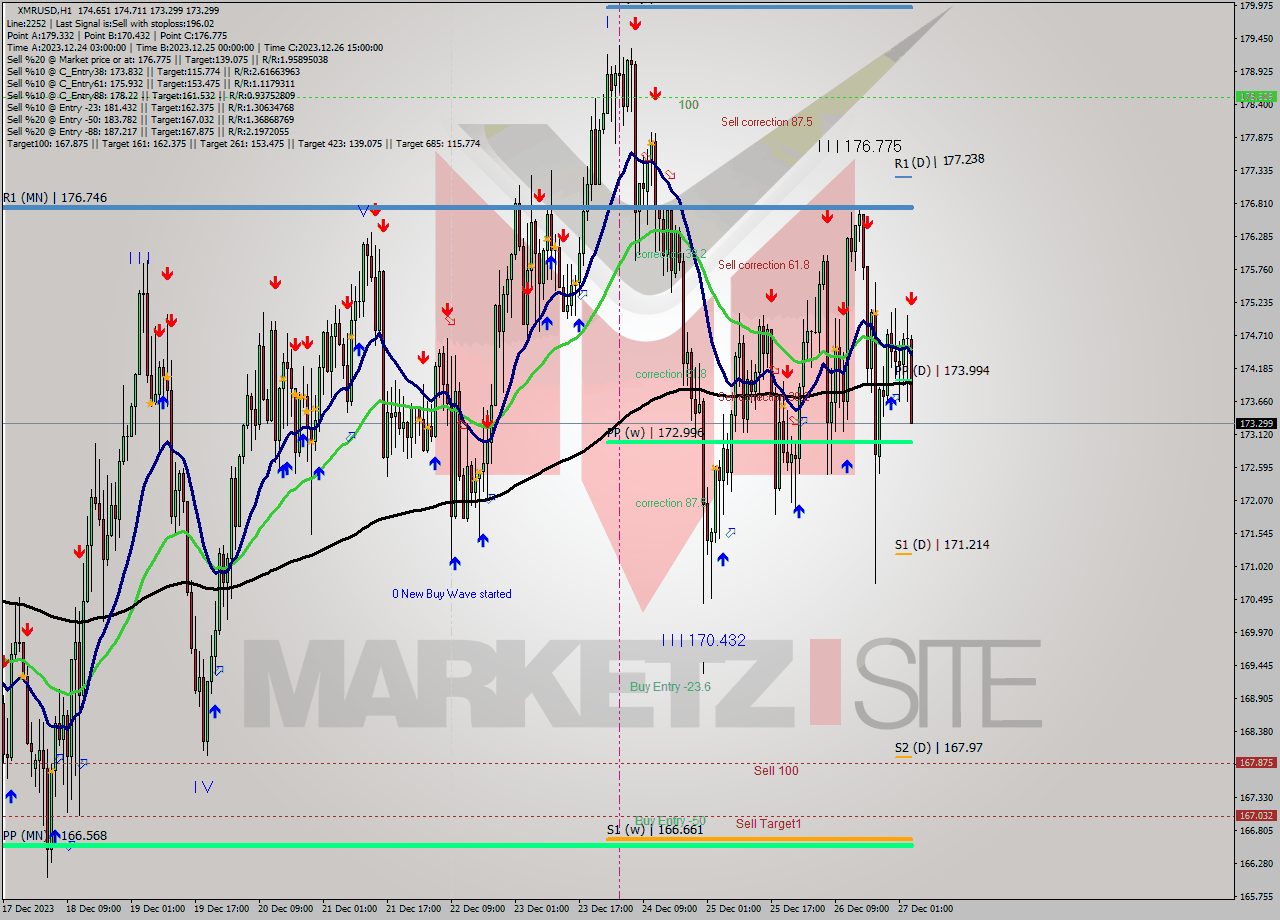
Task: Click the 172.070 price axis label
Action: (x=1255, y=500)
